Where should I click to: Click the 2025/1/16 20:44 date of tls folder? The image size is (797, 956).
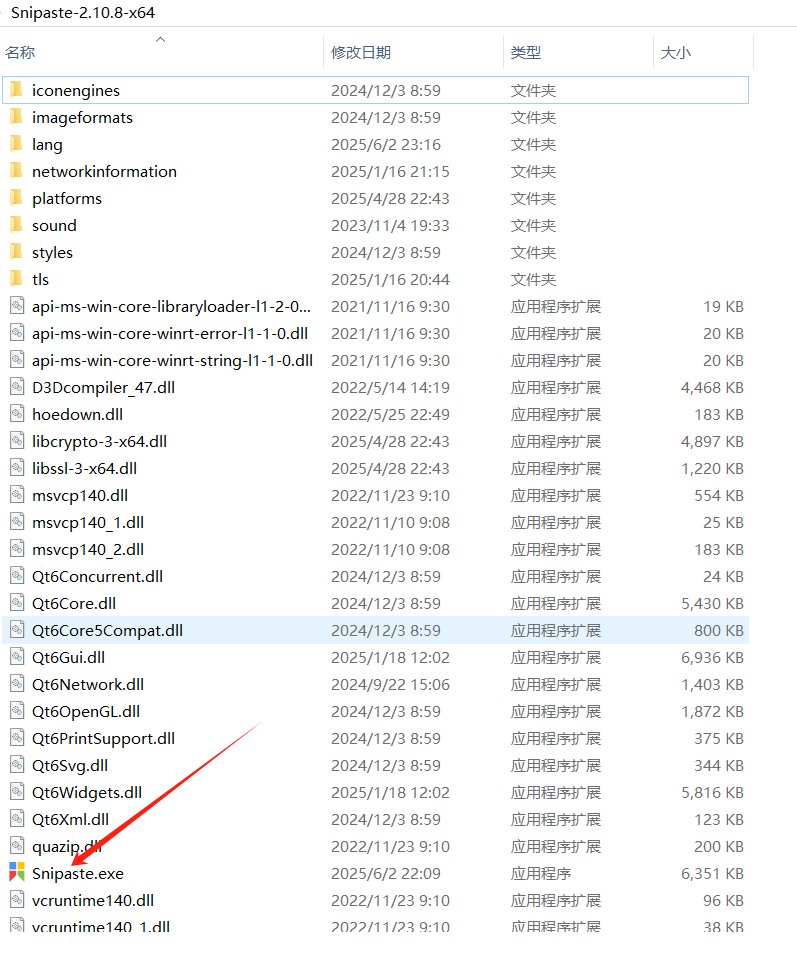(x=390, y=279)
